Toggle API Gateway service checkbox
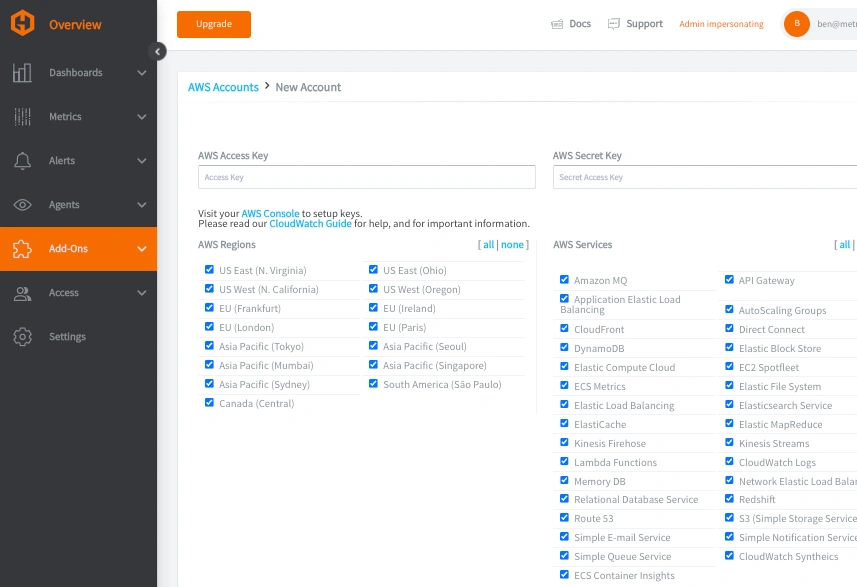Image resolution: width=857 pixels, height=587 pixels. pyautogui.click(x=729, y=280)
